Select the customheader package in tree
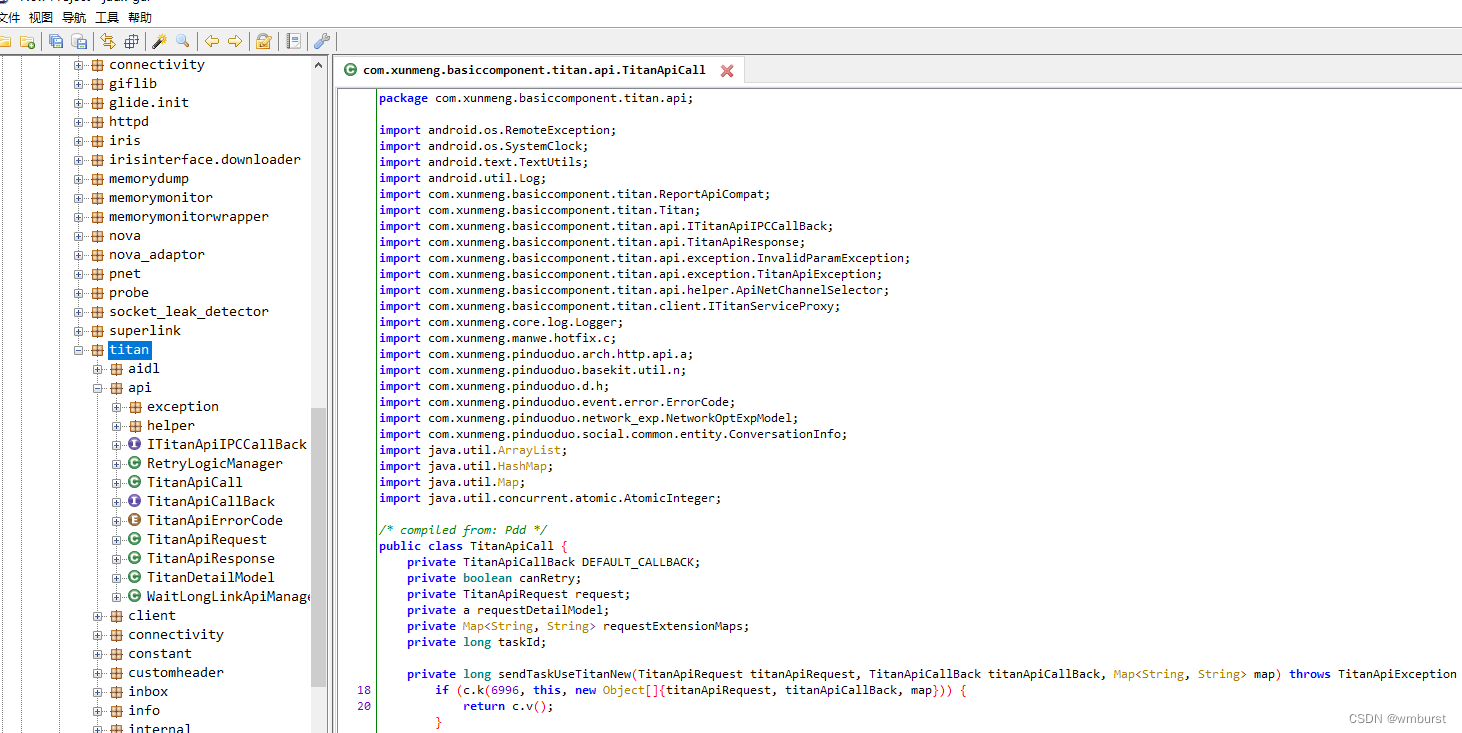 pos(176,672)
